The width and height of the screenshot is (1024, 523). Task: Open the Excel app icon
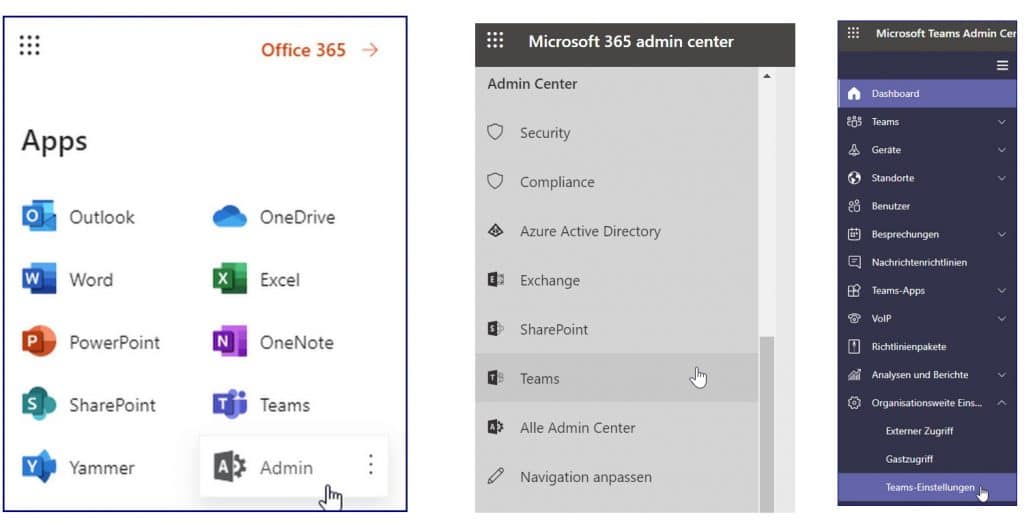[x=230, y=280]
